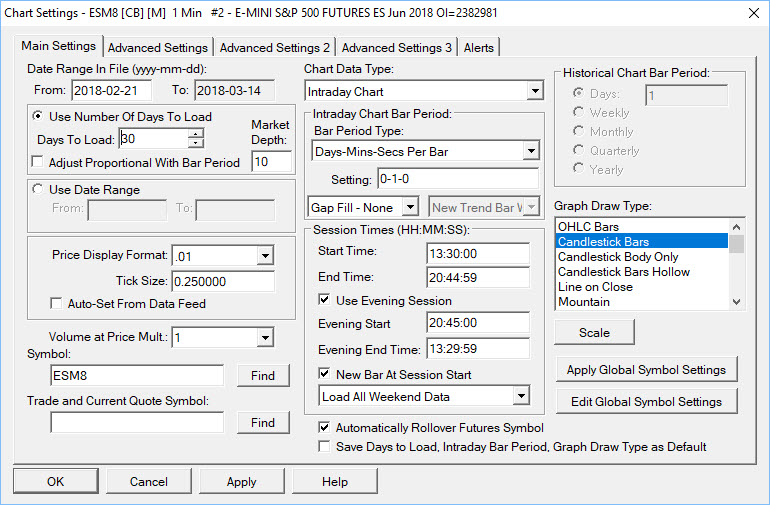Click Apply Global Symbol Settings
The width and height of the screenshot is (770, 505).
coord(646,369)
